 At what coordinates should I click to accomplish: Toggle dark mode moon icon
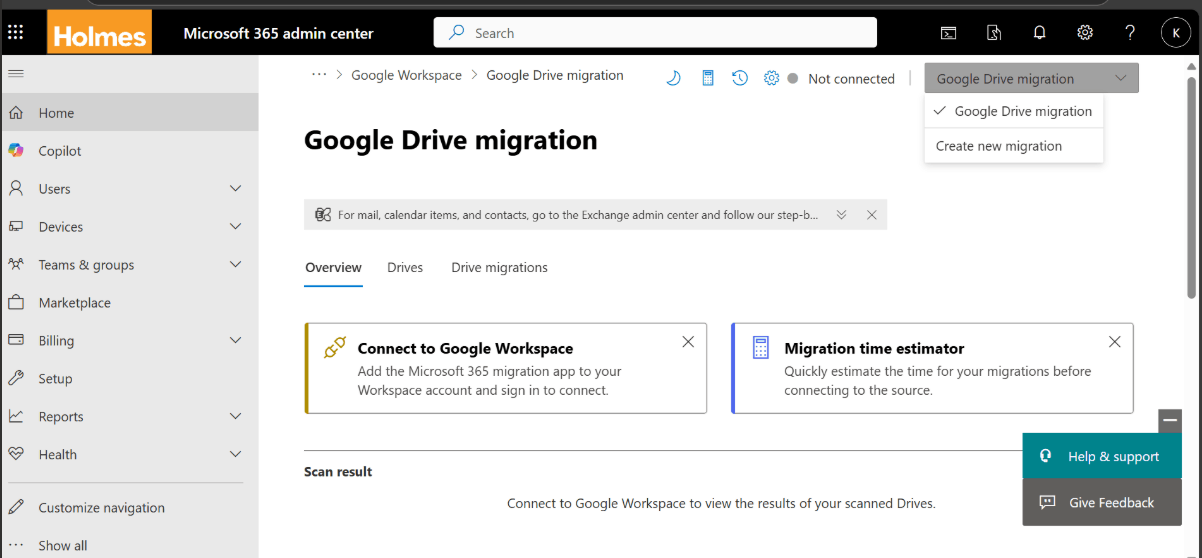point(673,78)
